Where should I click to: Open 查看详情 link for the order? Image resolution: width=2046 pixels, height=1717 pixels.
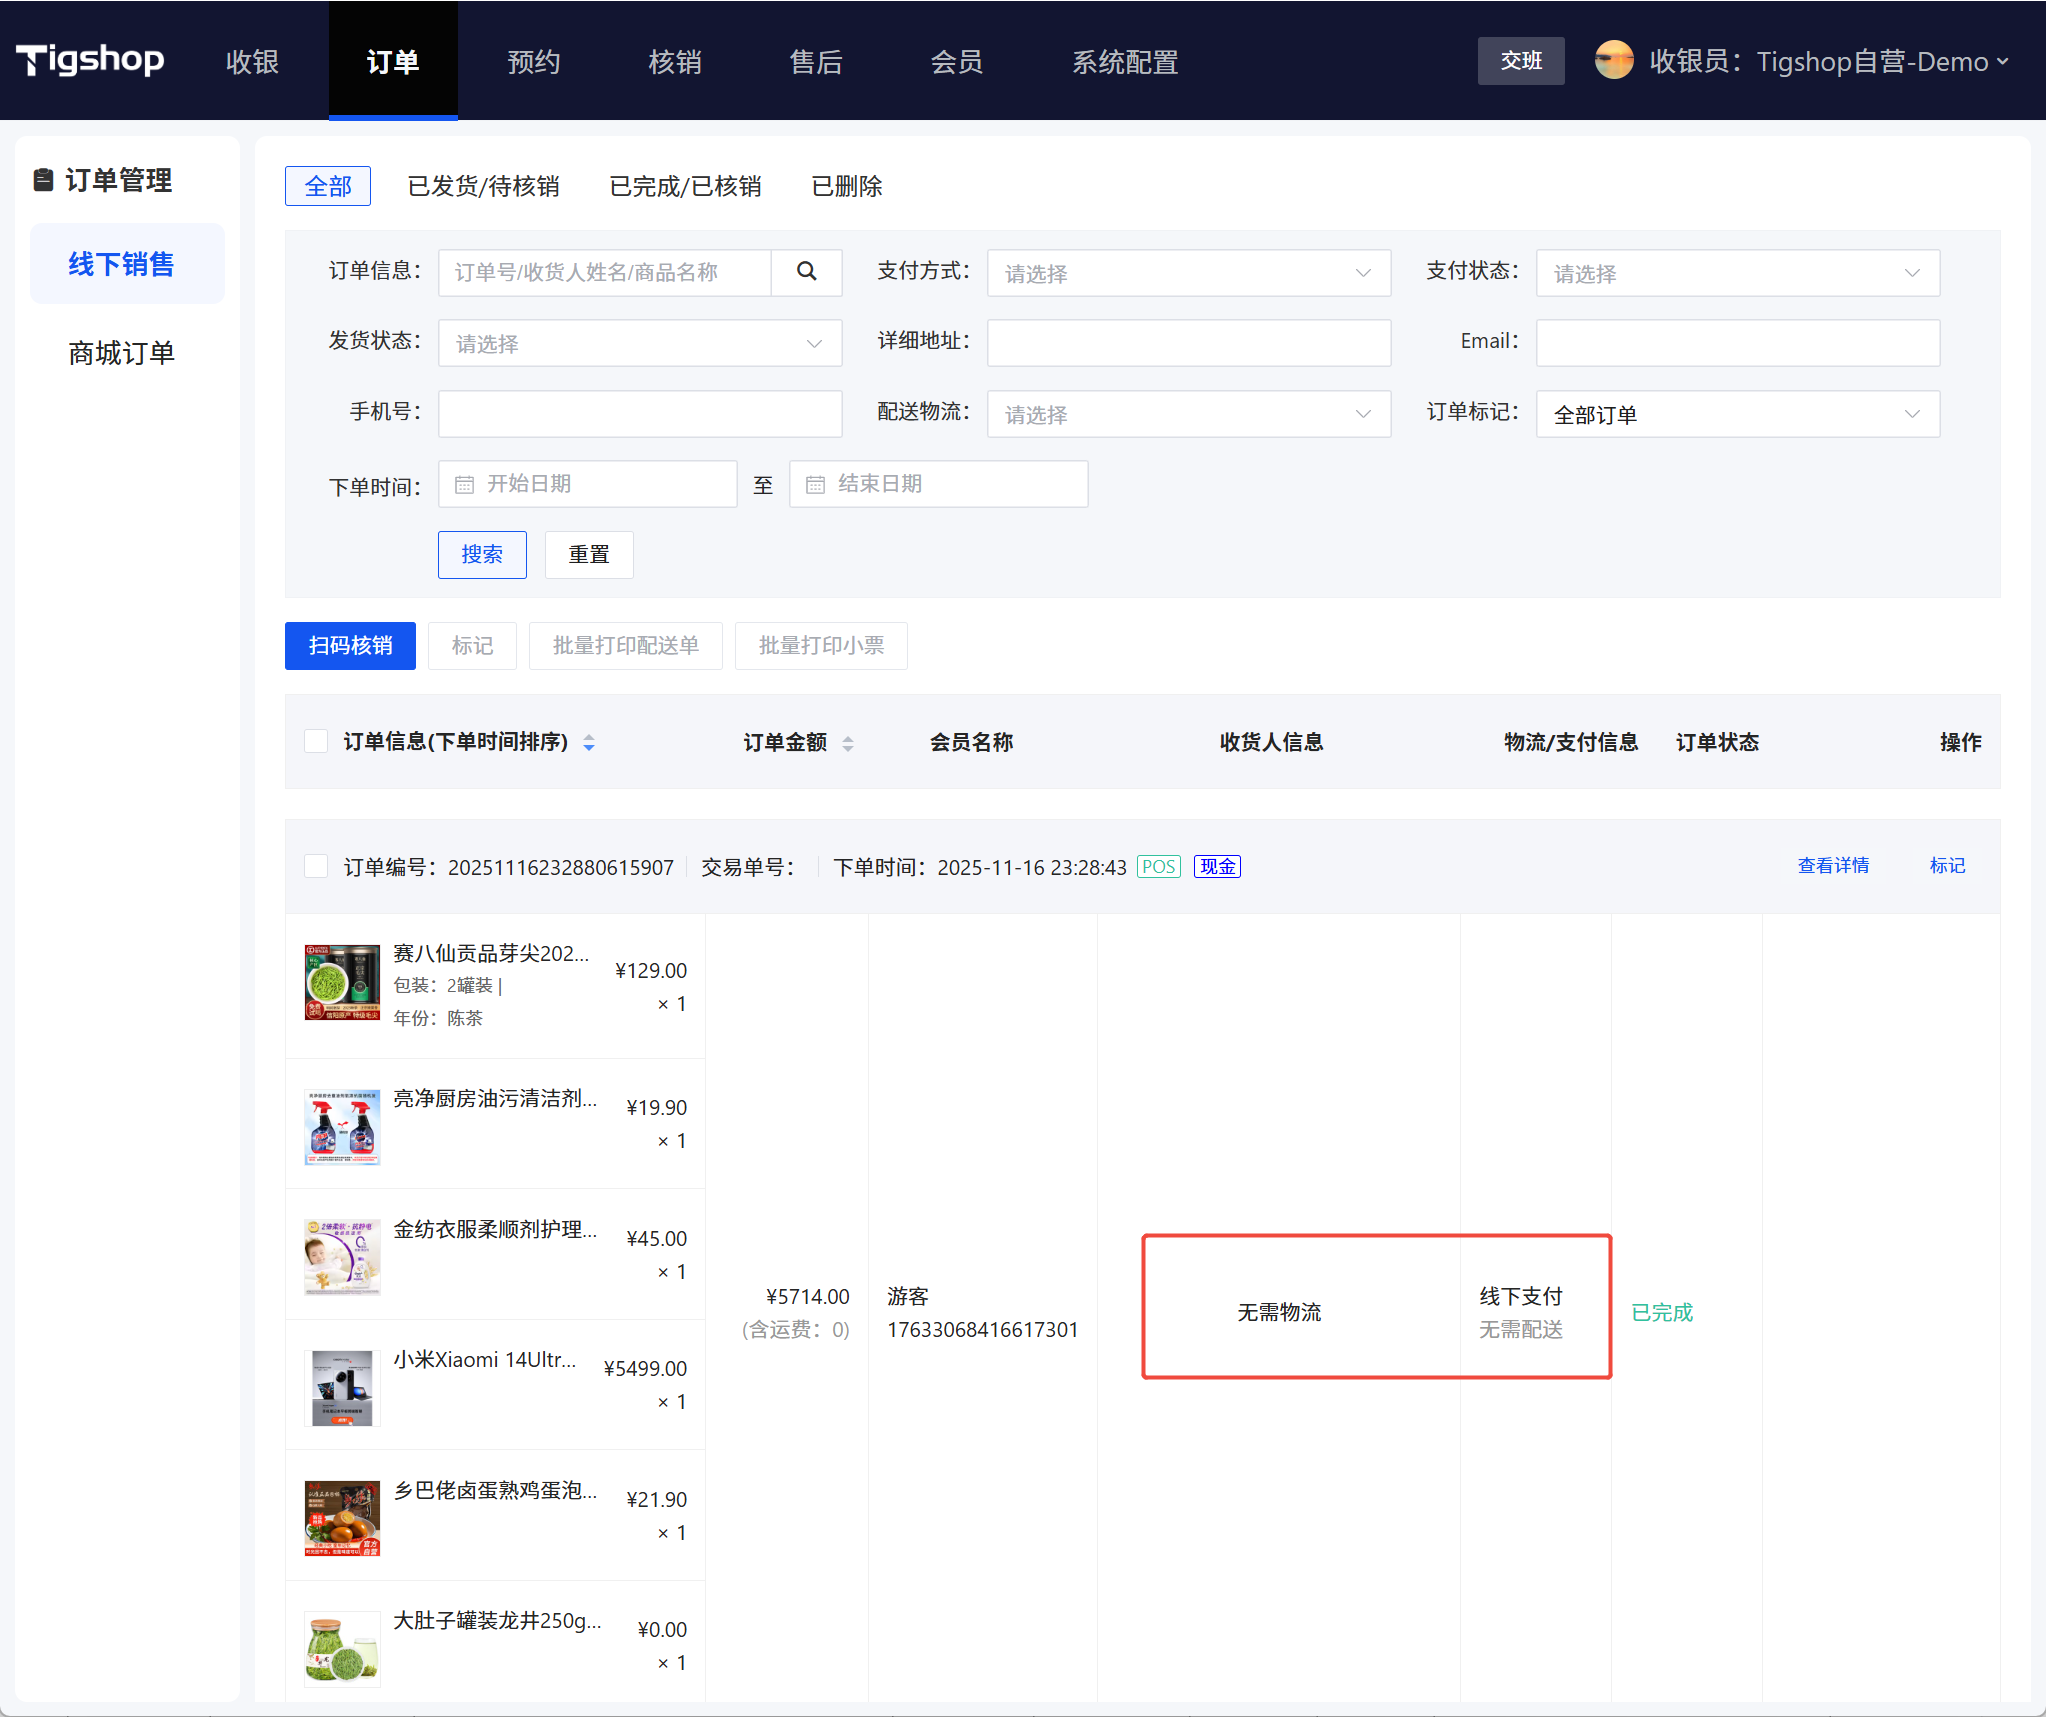pyautogui.click(x=1832, y=866)
